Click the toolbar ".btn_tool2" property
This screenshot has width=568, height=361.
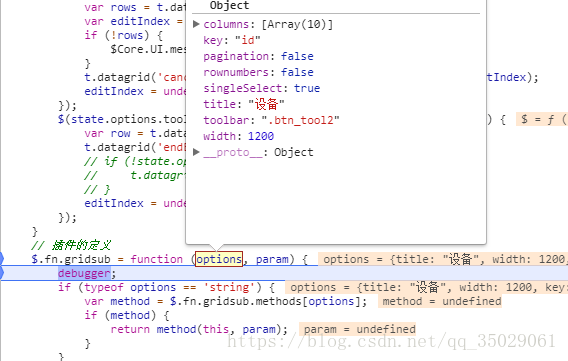click(x=271, y=120)
